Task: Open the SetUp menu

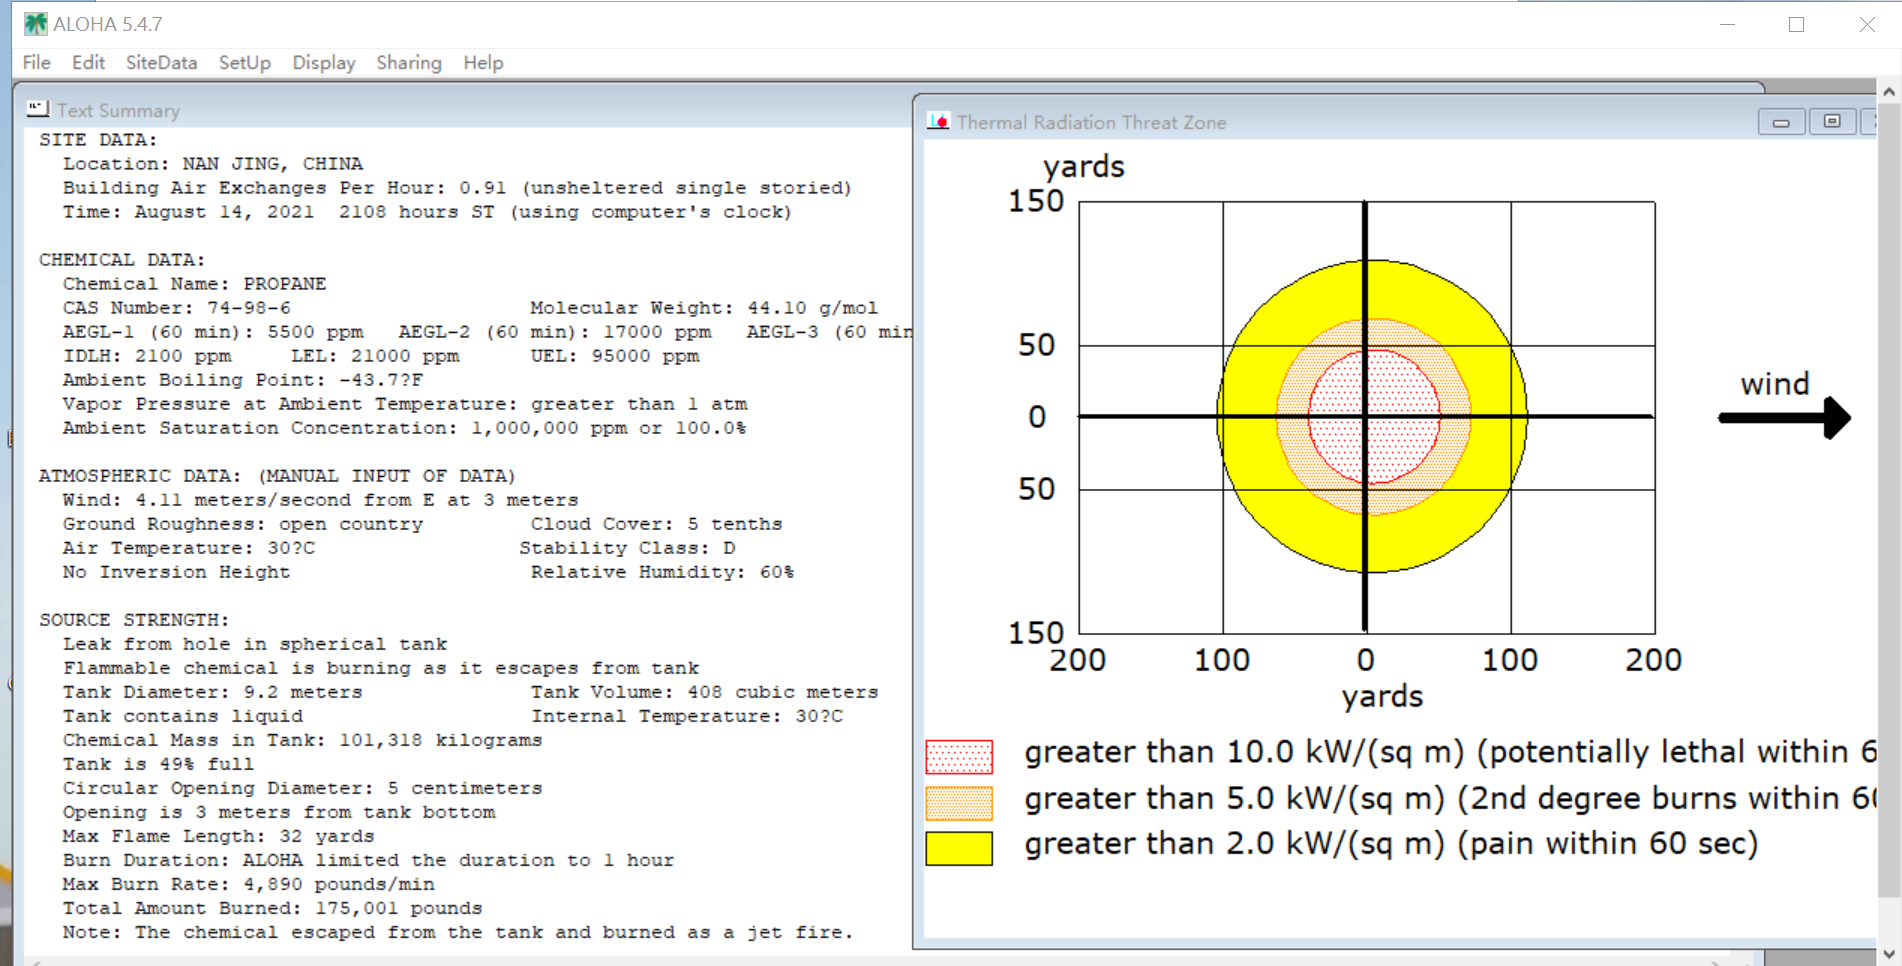Action: click(245, 62)
